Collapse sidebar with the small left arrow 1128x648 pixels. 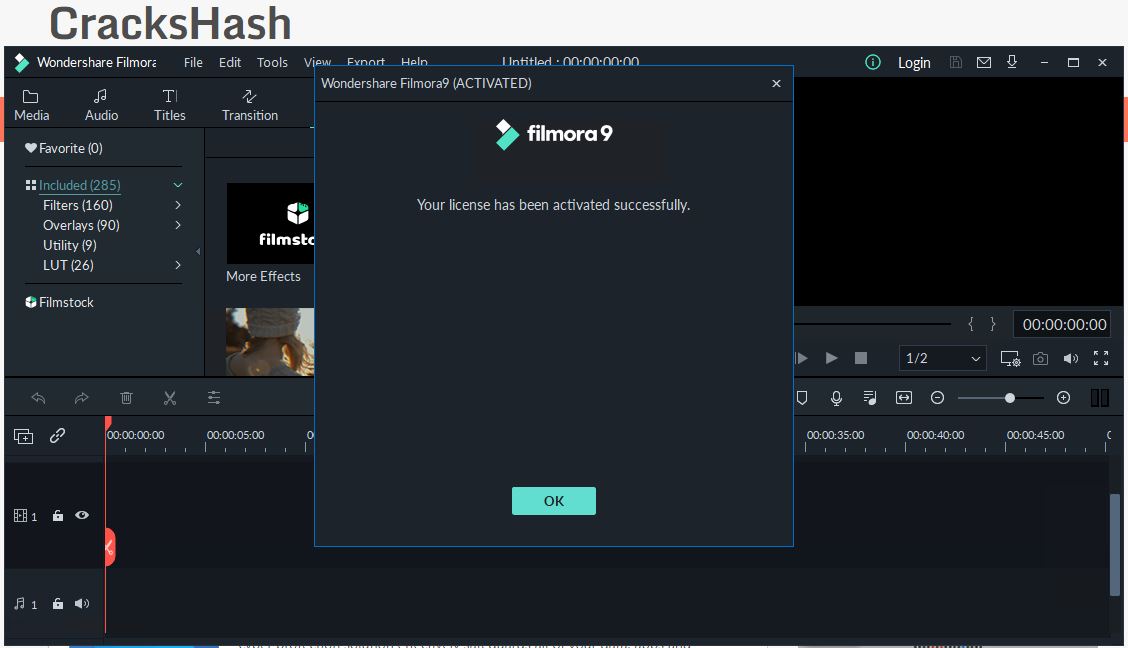(198, 251)
